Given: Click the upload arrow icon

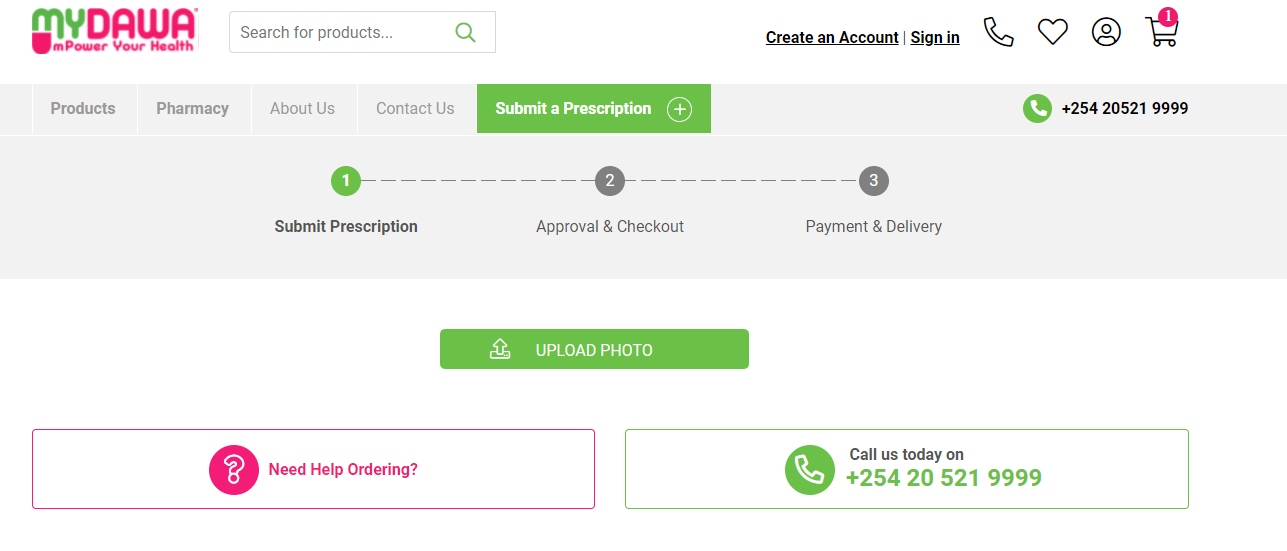Looking at the screenshot, I should coord(500,349).
